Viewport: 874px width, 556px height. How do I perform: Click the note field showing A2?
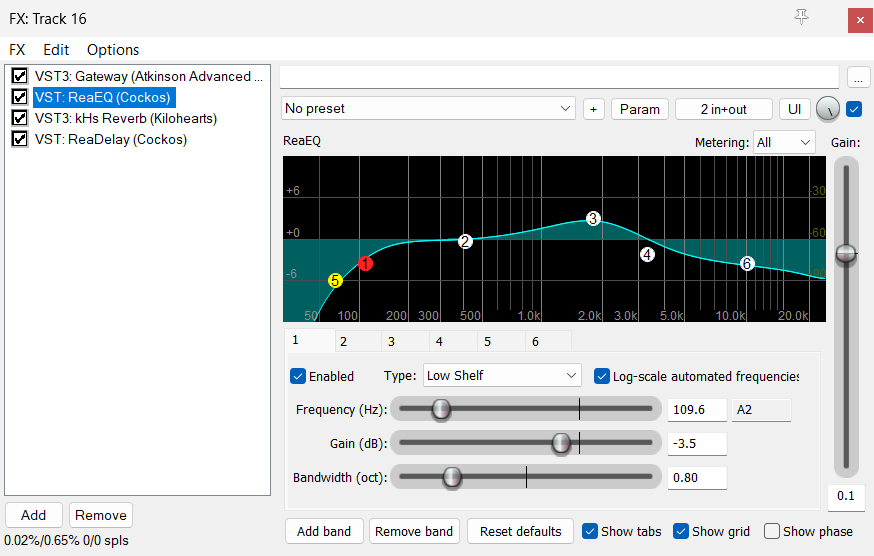click(761, 410)
